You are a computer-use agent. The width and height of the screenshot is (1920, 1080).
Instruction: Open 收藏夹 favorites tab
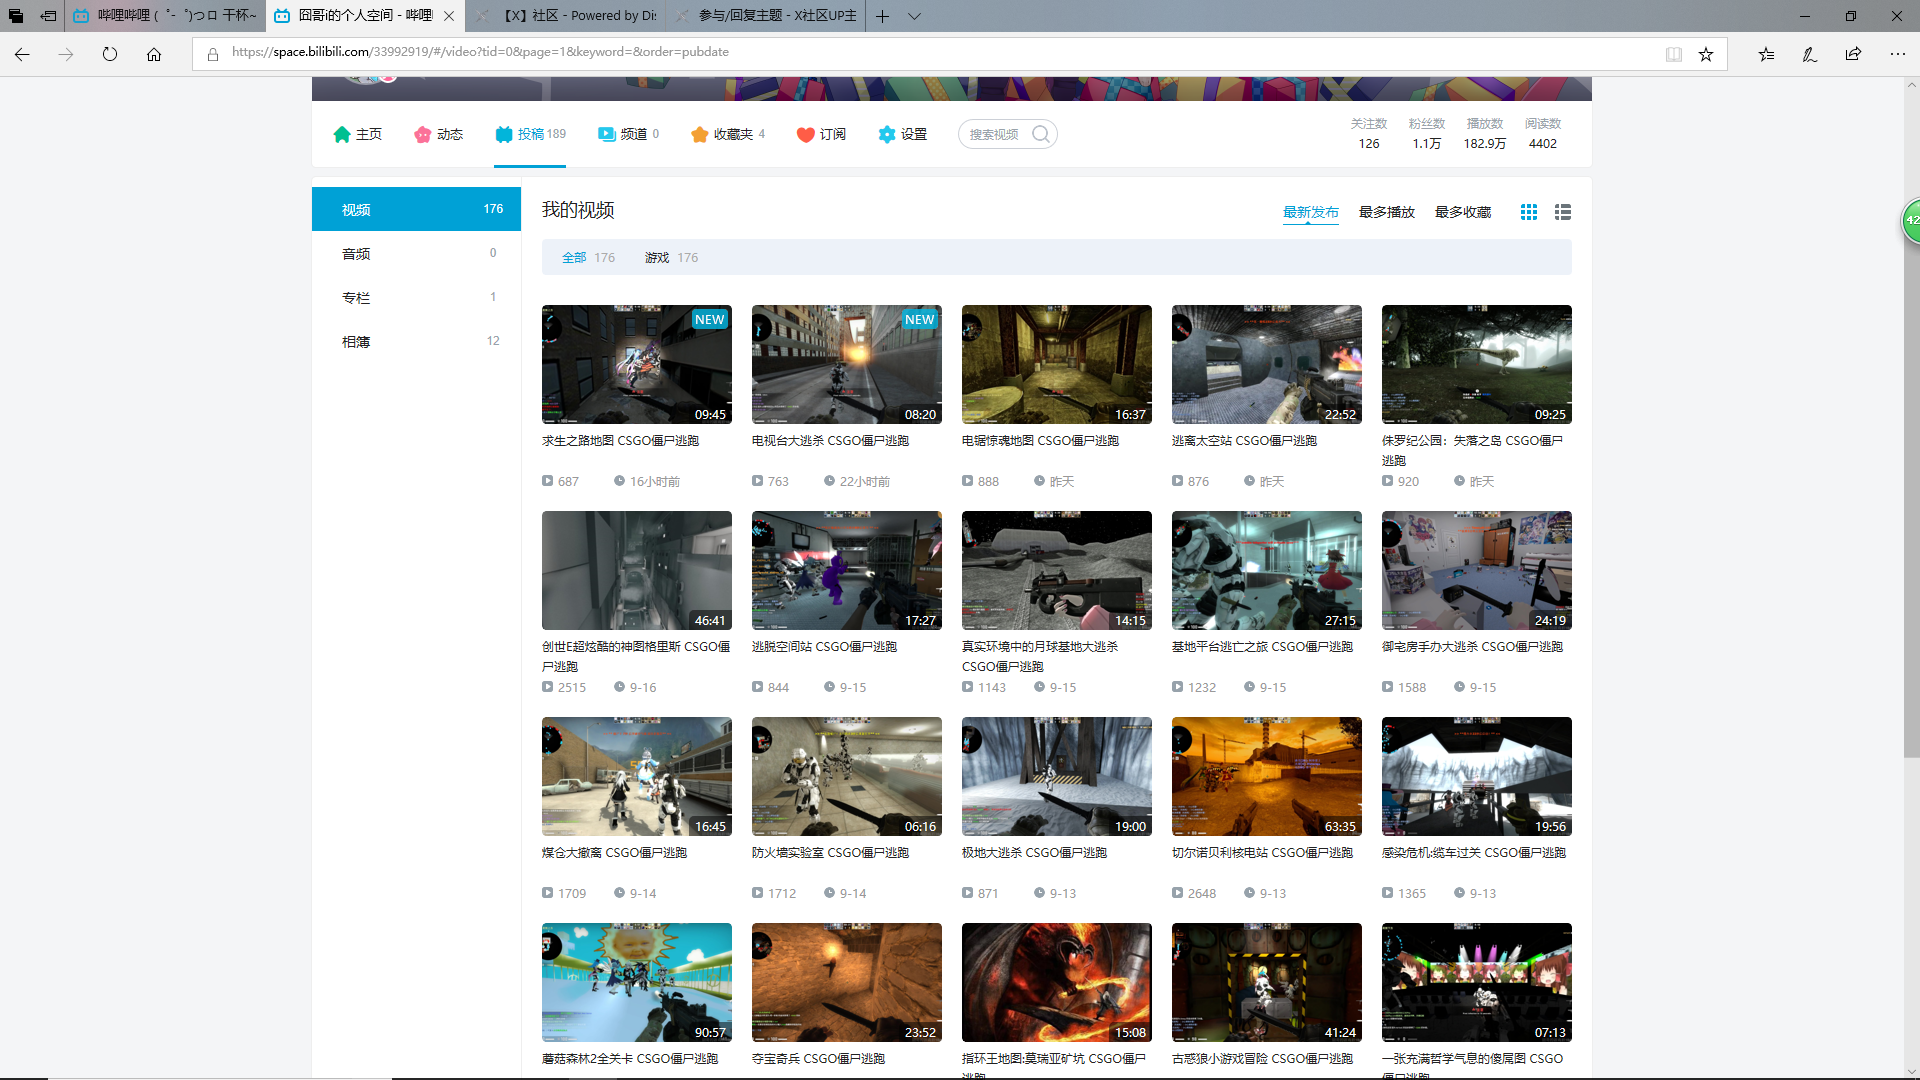click(727, 134)
